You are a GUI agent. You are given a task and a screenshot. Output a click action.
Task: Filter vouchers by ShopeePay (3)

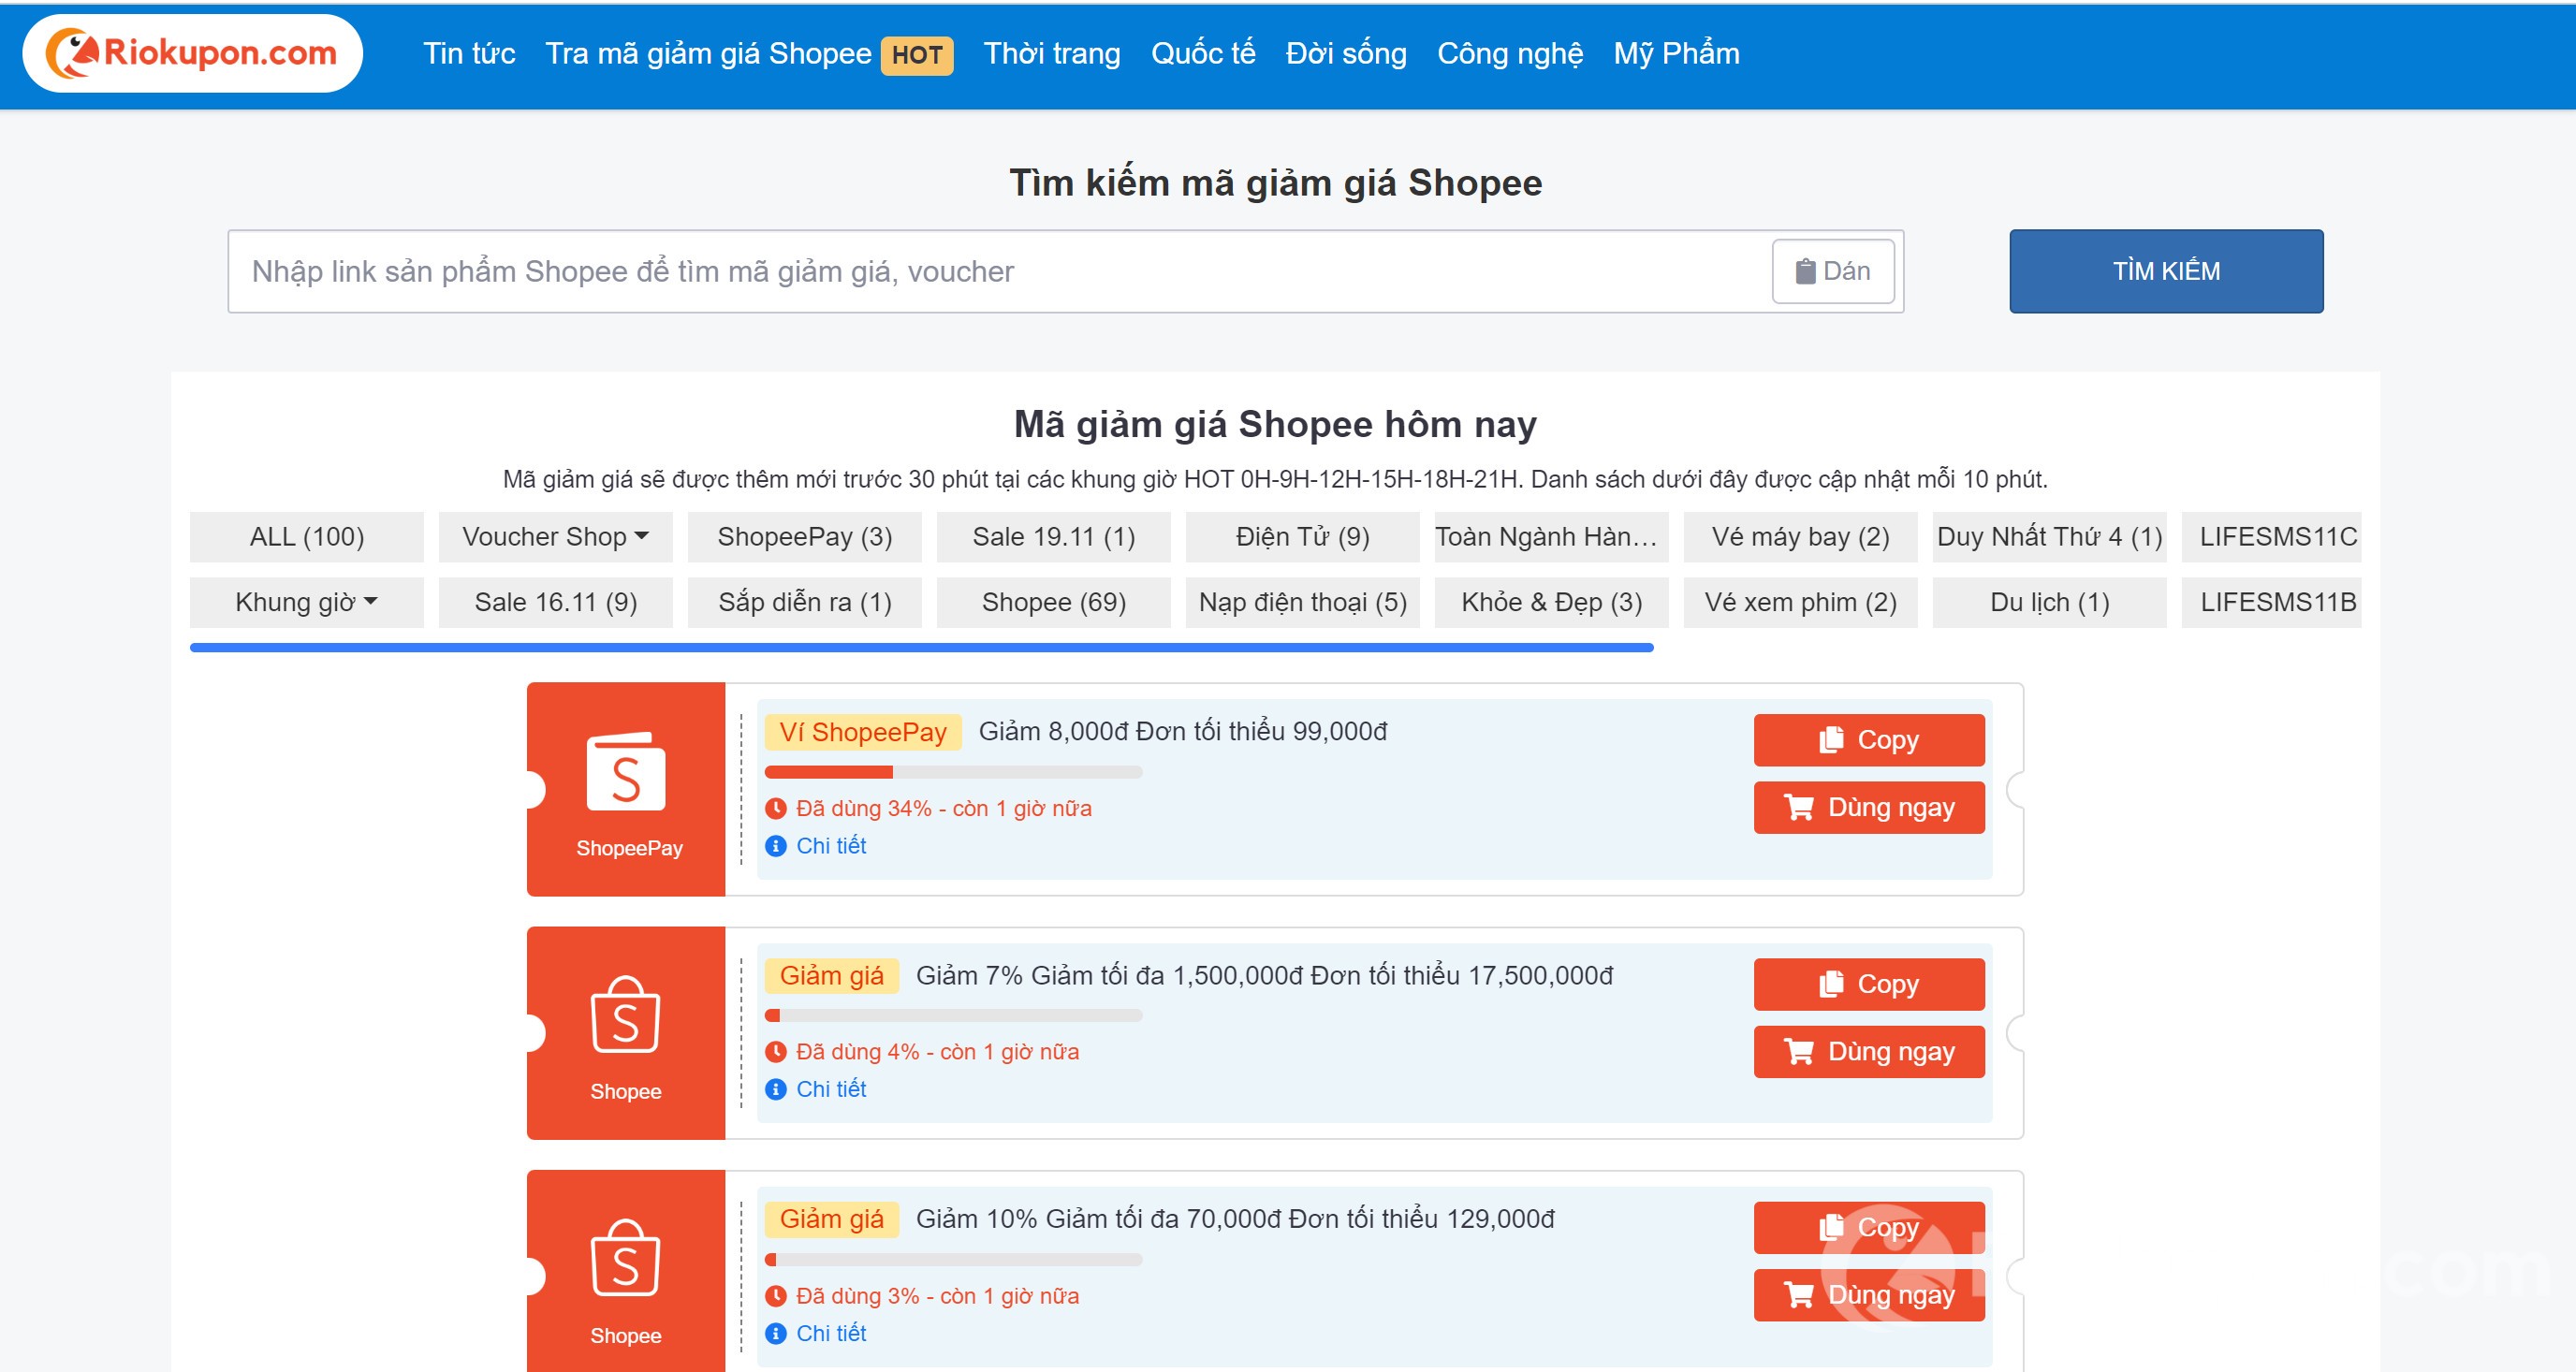click(804, 537)
